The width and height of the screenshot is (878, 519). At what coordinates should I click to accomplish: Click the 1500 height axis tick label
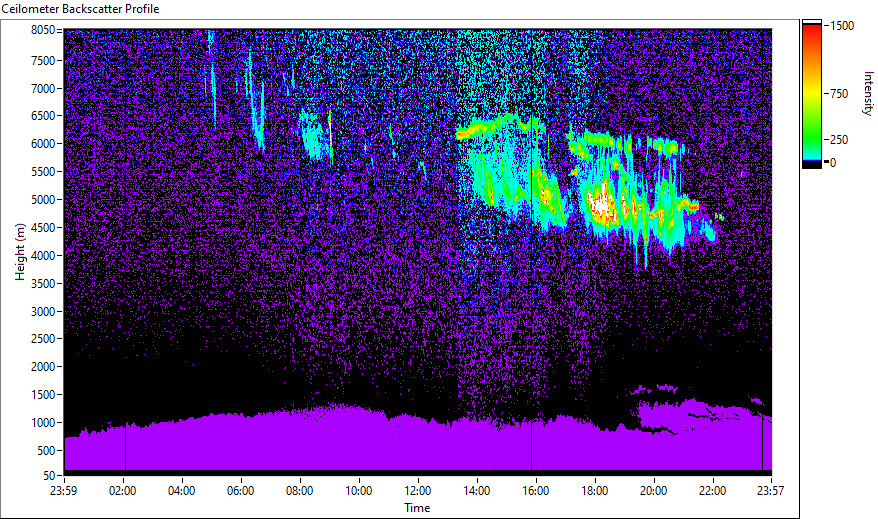(43, 395)
